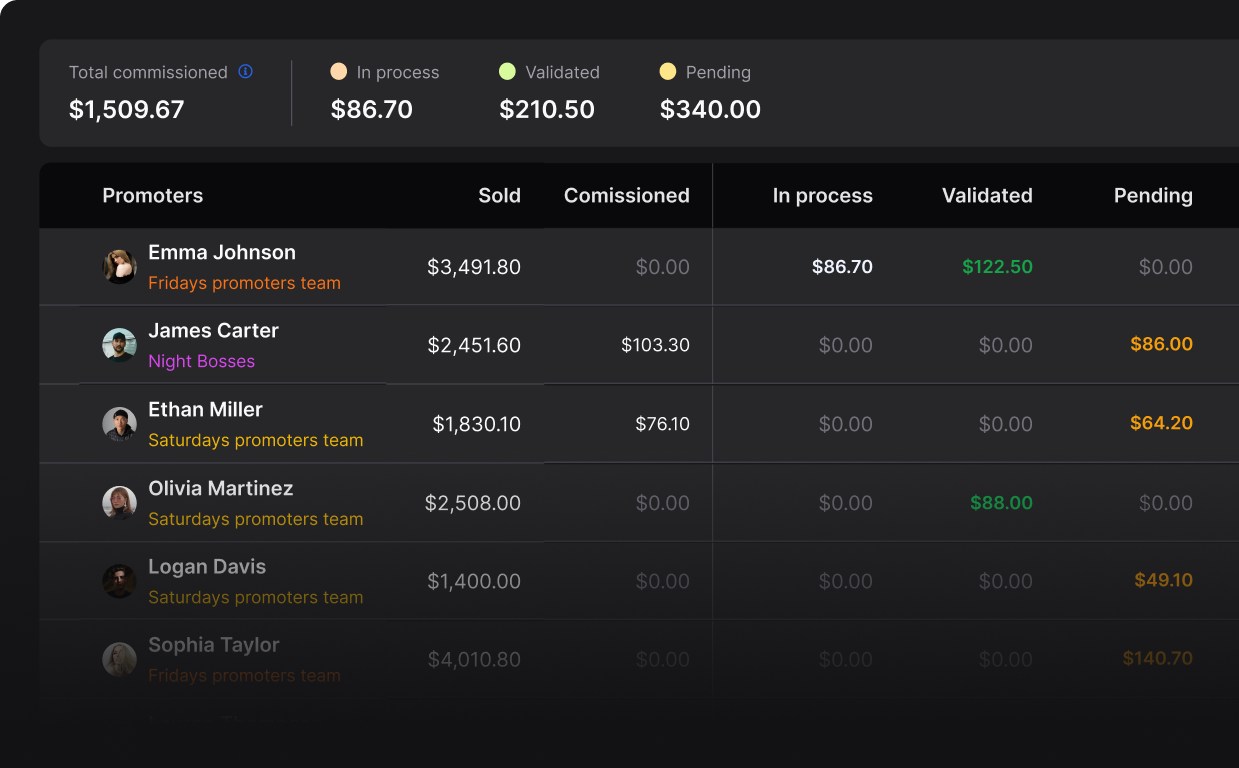Click the info icon beside Total commissioned

(243, 71)
